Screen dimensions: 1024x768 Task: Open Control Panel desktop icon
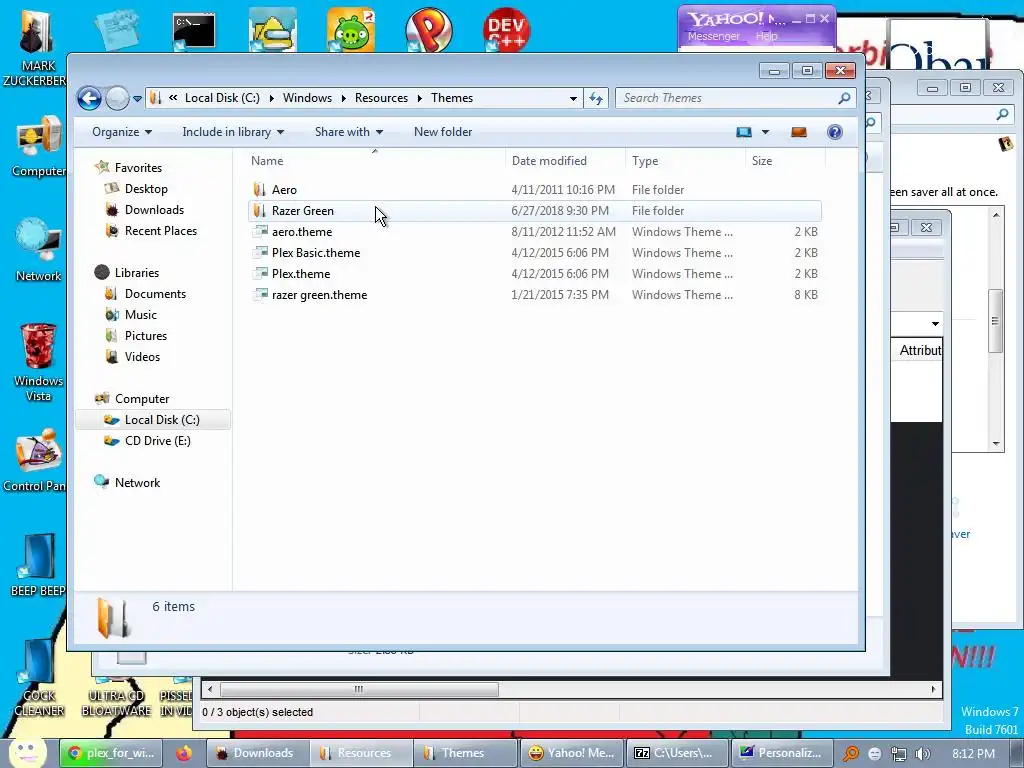(x=35, y=459)
